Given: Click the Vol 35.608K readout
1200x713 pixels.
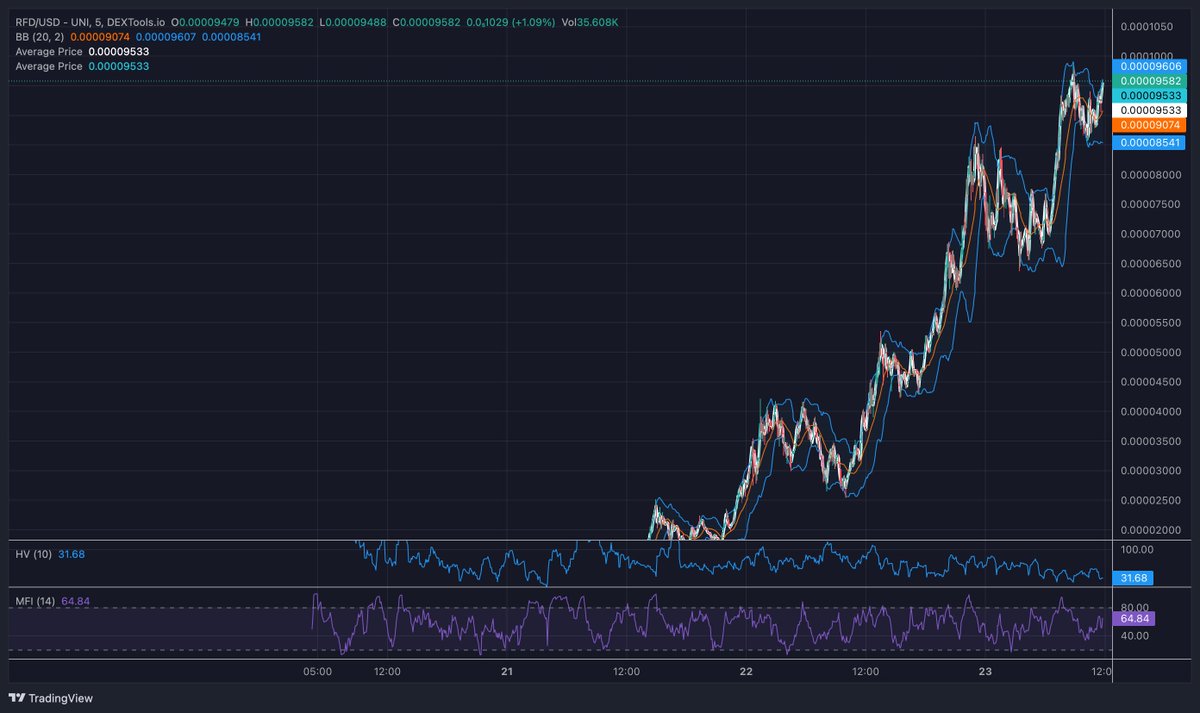Looking at the screenshot, I should click(x=591, y=21).
